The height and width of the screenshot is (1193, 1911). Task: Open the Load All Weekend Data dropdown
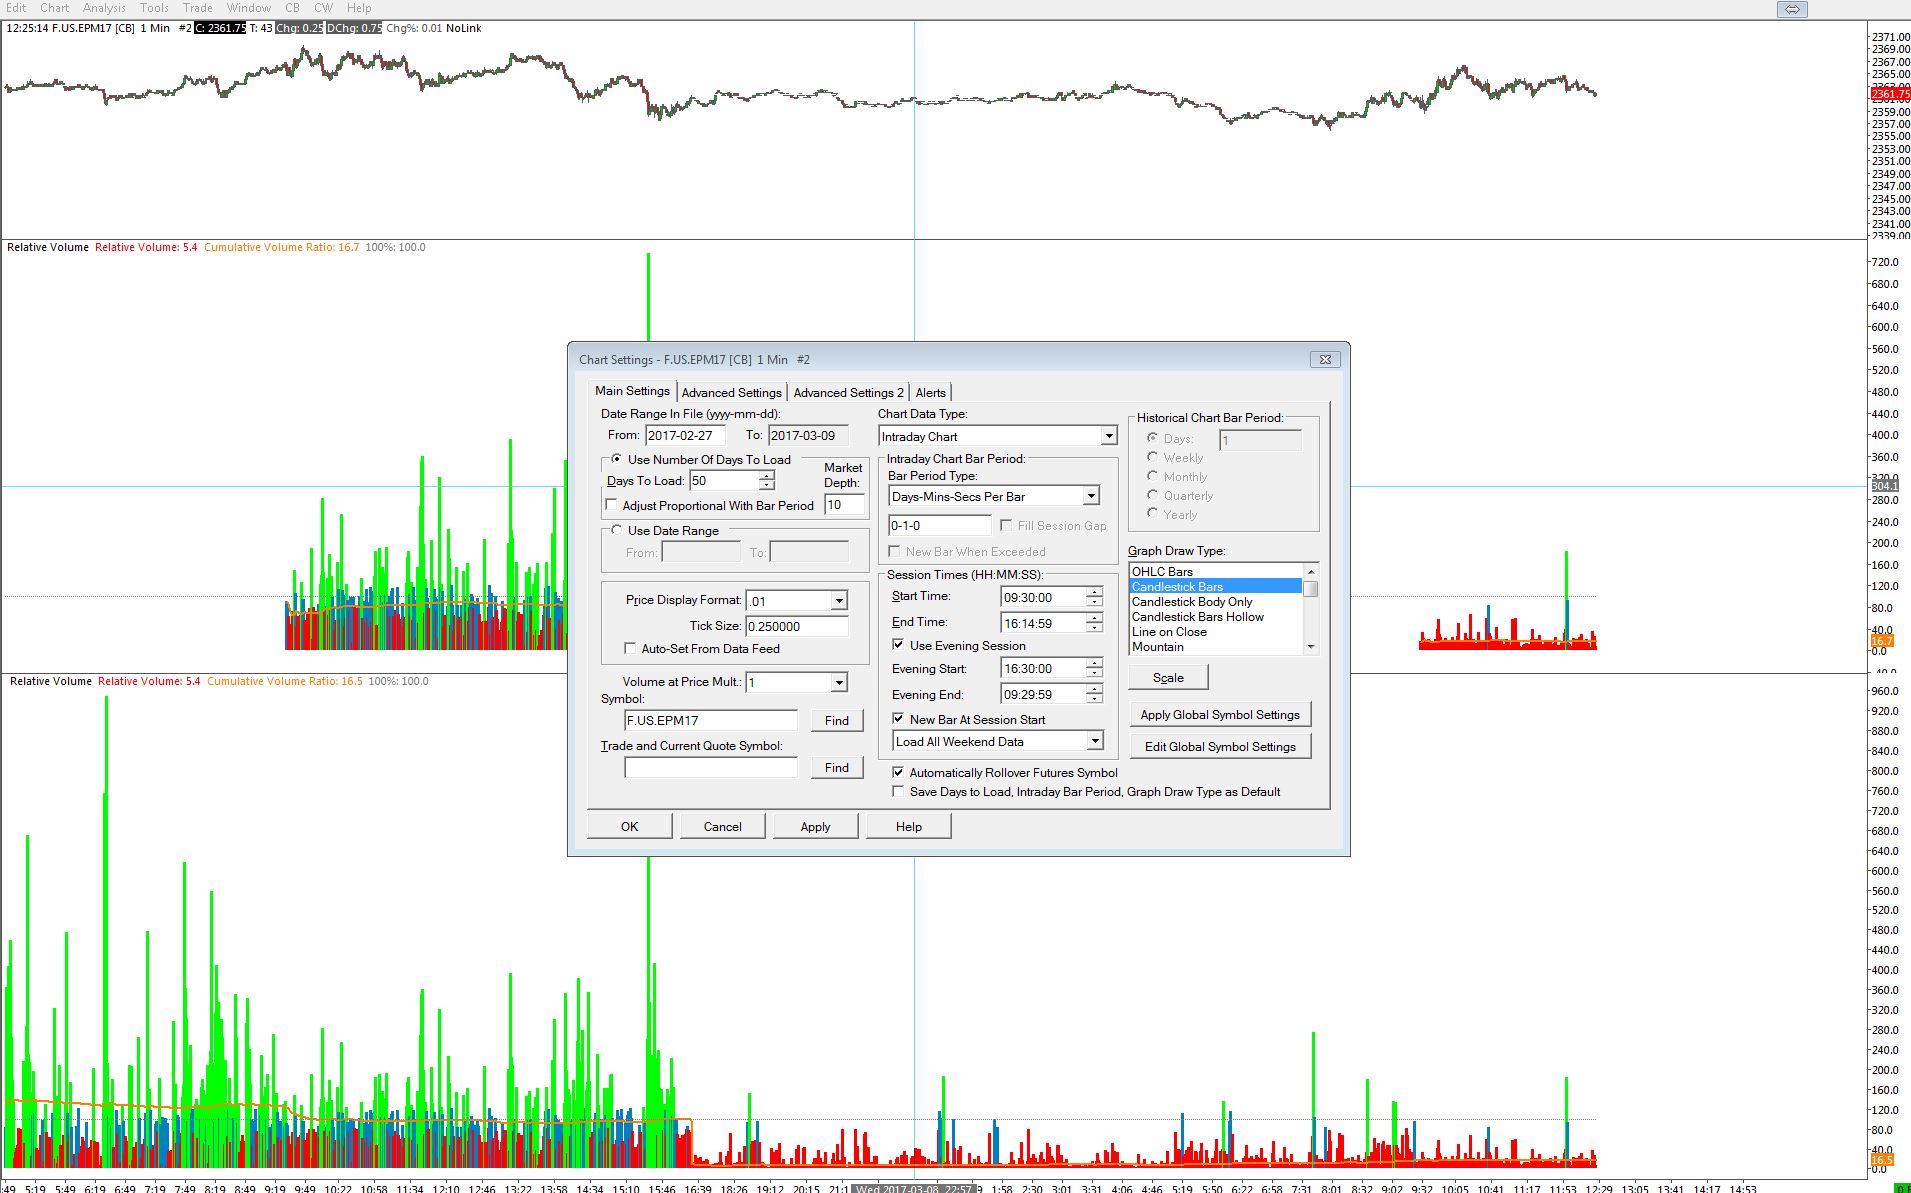[1095, 741]
